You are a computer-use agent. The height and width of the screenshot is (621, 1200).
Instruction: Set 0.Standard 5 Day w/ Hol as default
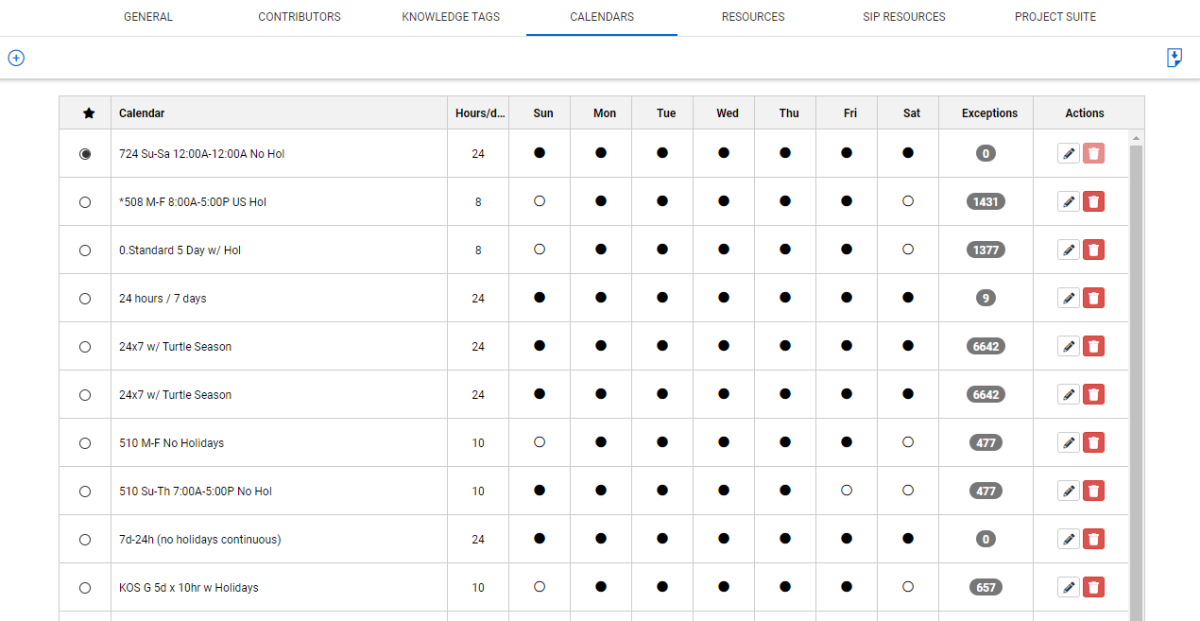85,250
